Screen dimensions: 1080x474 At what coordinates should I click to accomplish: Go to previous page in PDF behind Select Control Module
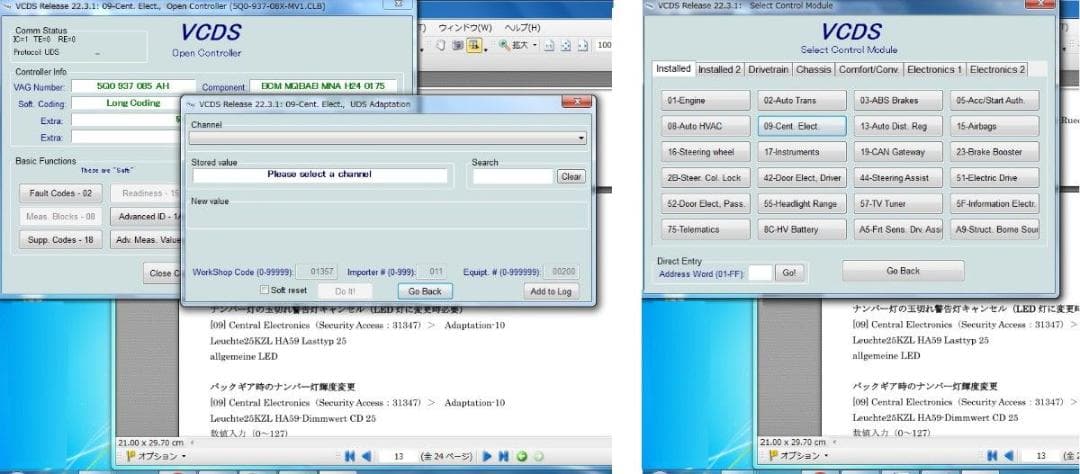(x=1009, y=456)
